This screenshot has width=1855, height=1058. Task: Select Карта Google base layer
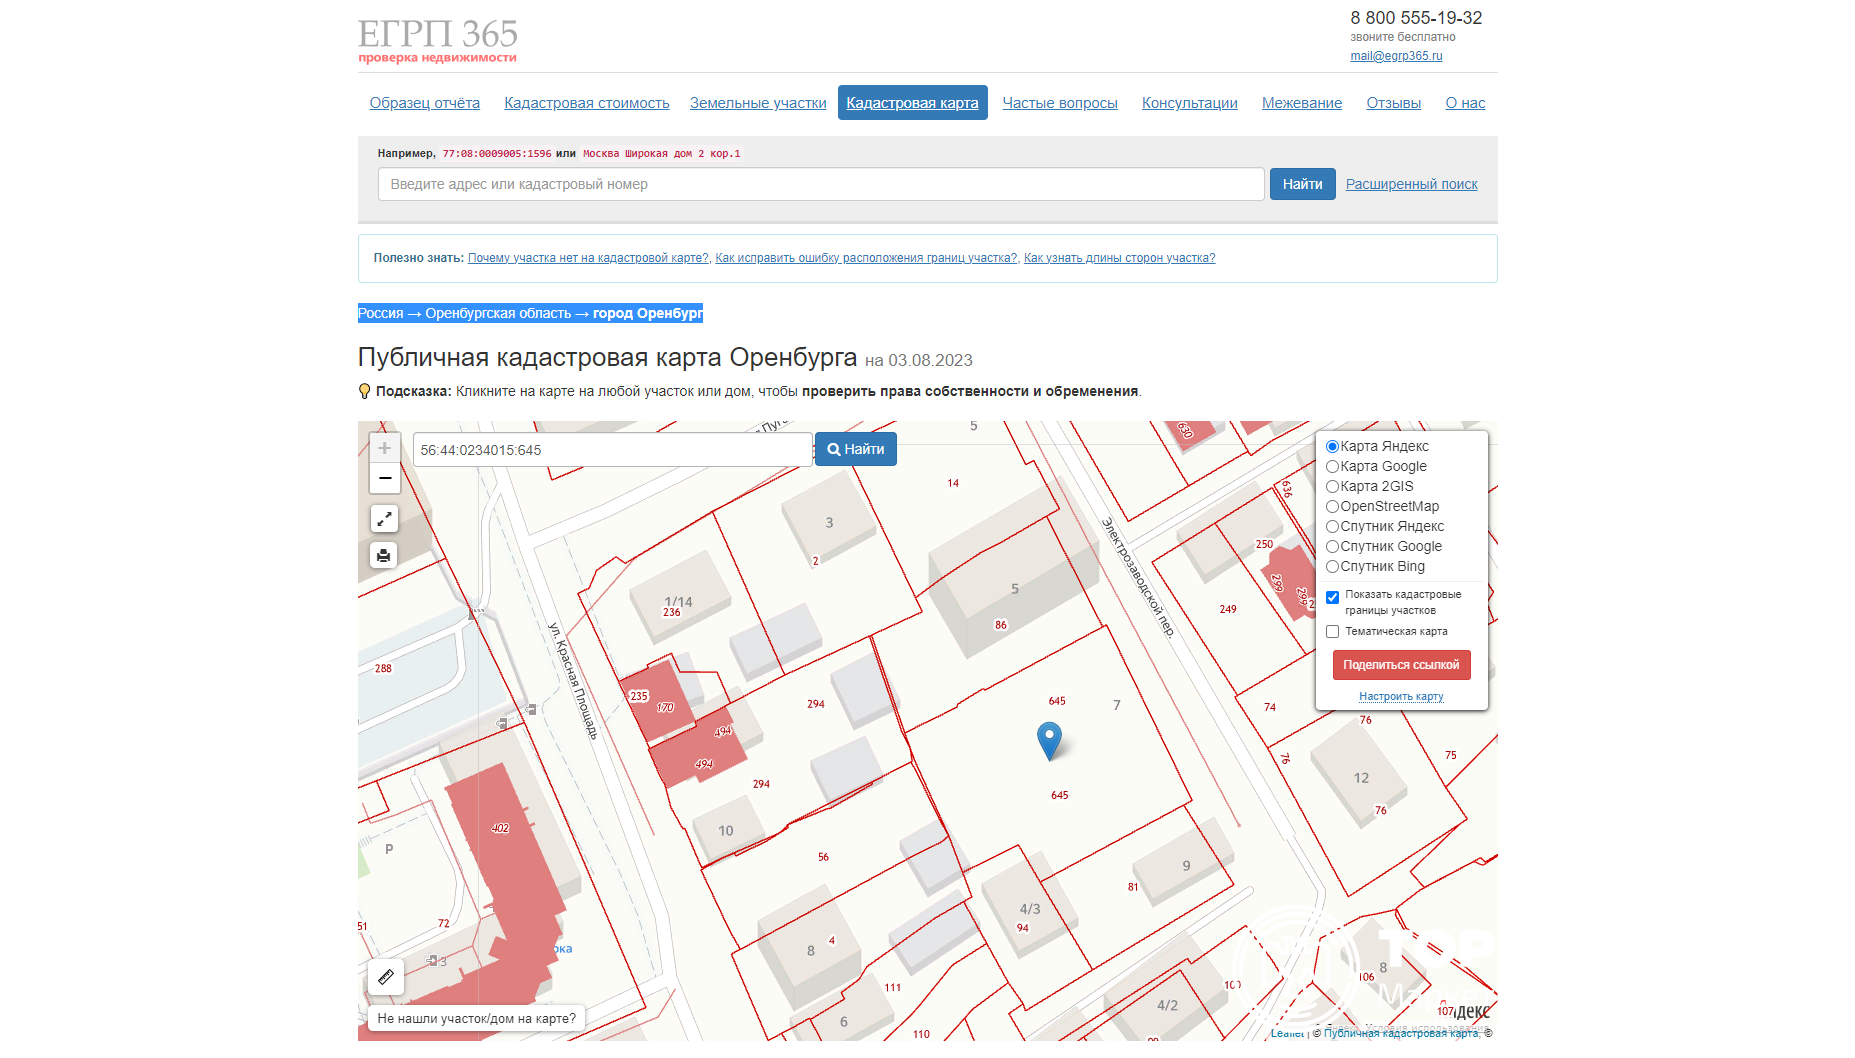click(1332, 467)
